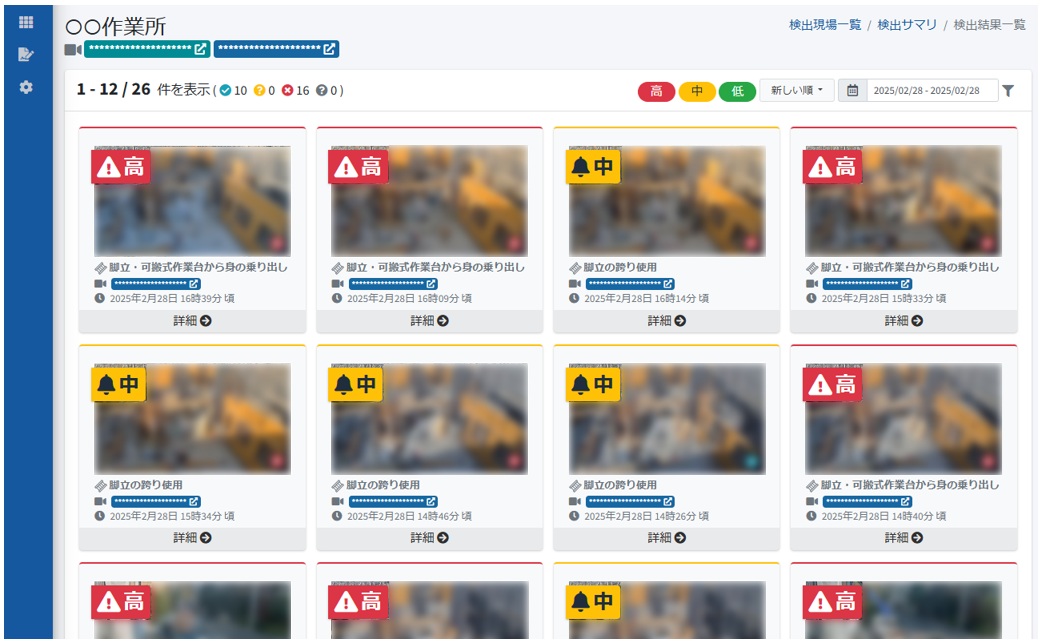Open 詳細 for the 14時46分 detection

[429, 538]
